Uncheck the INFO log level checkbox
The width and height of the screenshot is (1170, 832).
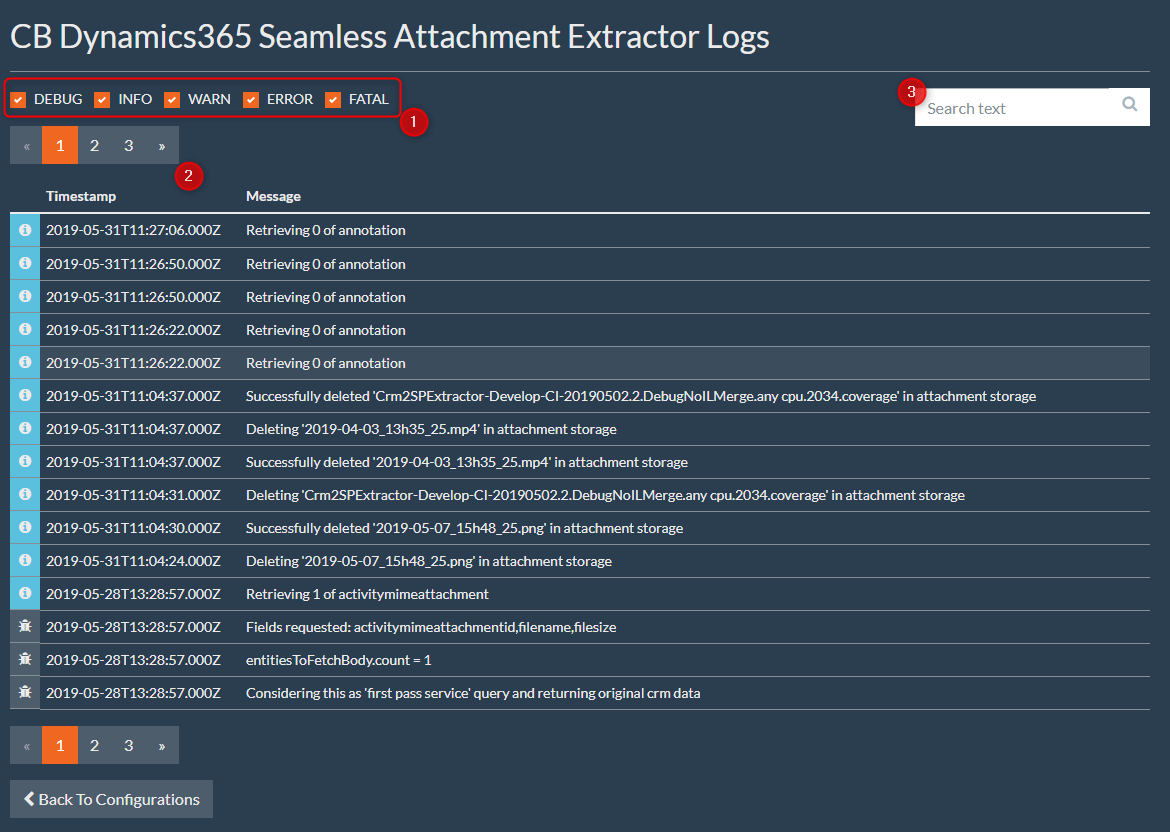102,100
